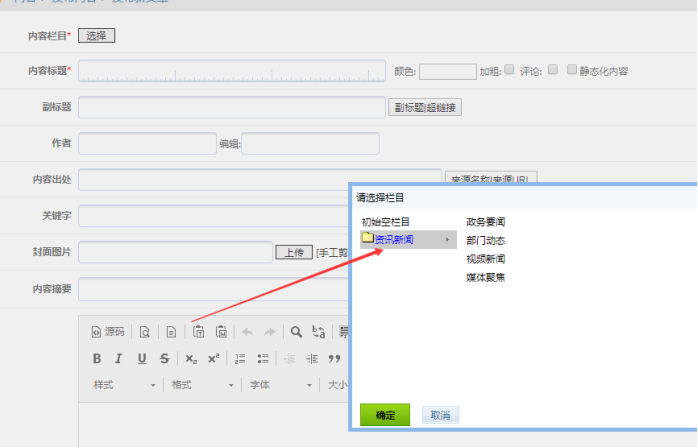Screen dimensions: 698x448
Task: Choose 部门动态 from the column list
Action: [486, 240]
